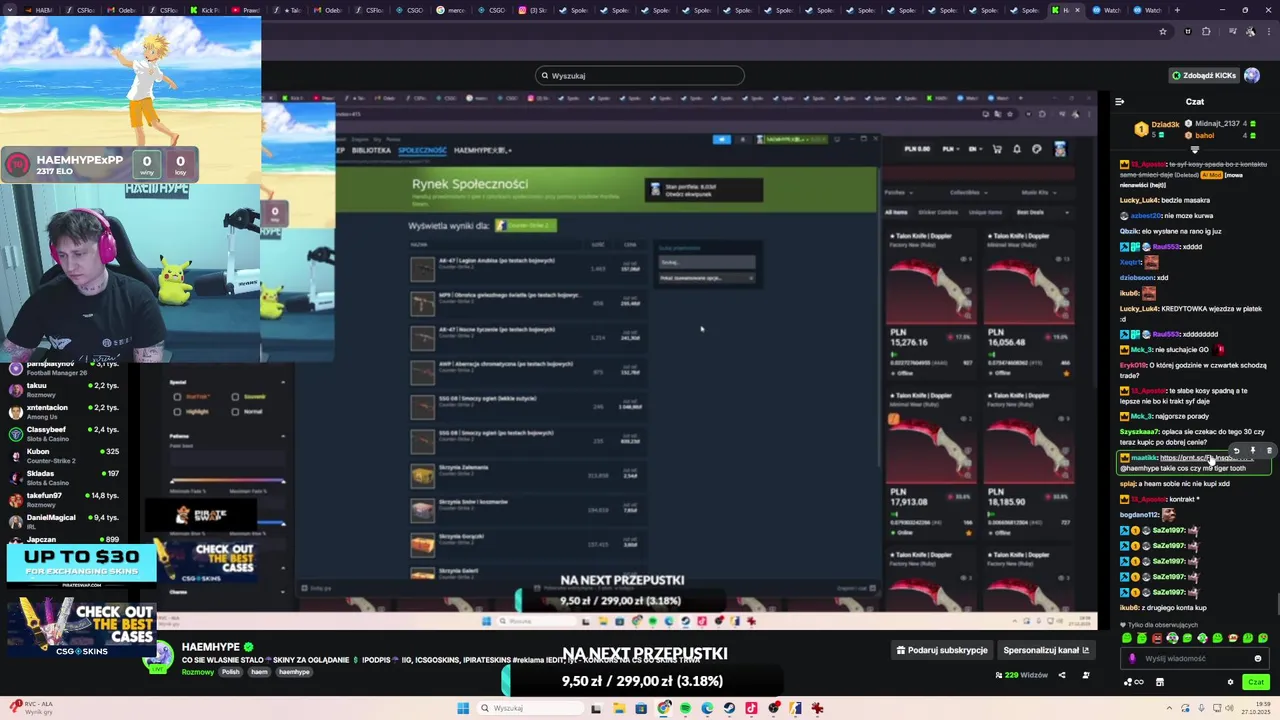Click the haem stream tag
The width and height of the screenshot is (1280, 720).
[x=260, y=672]
